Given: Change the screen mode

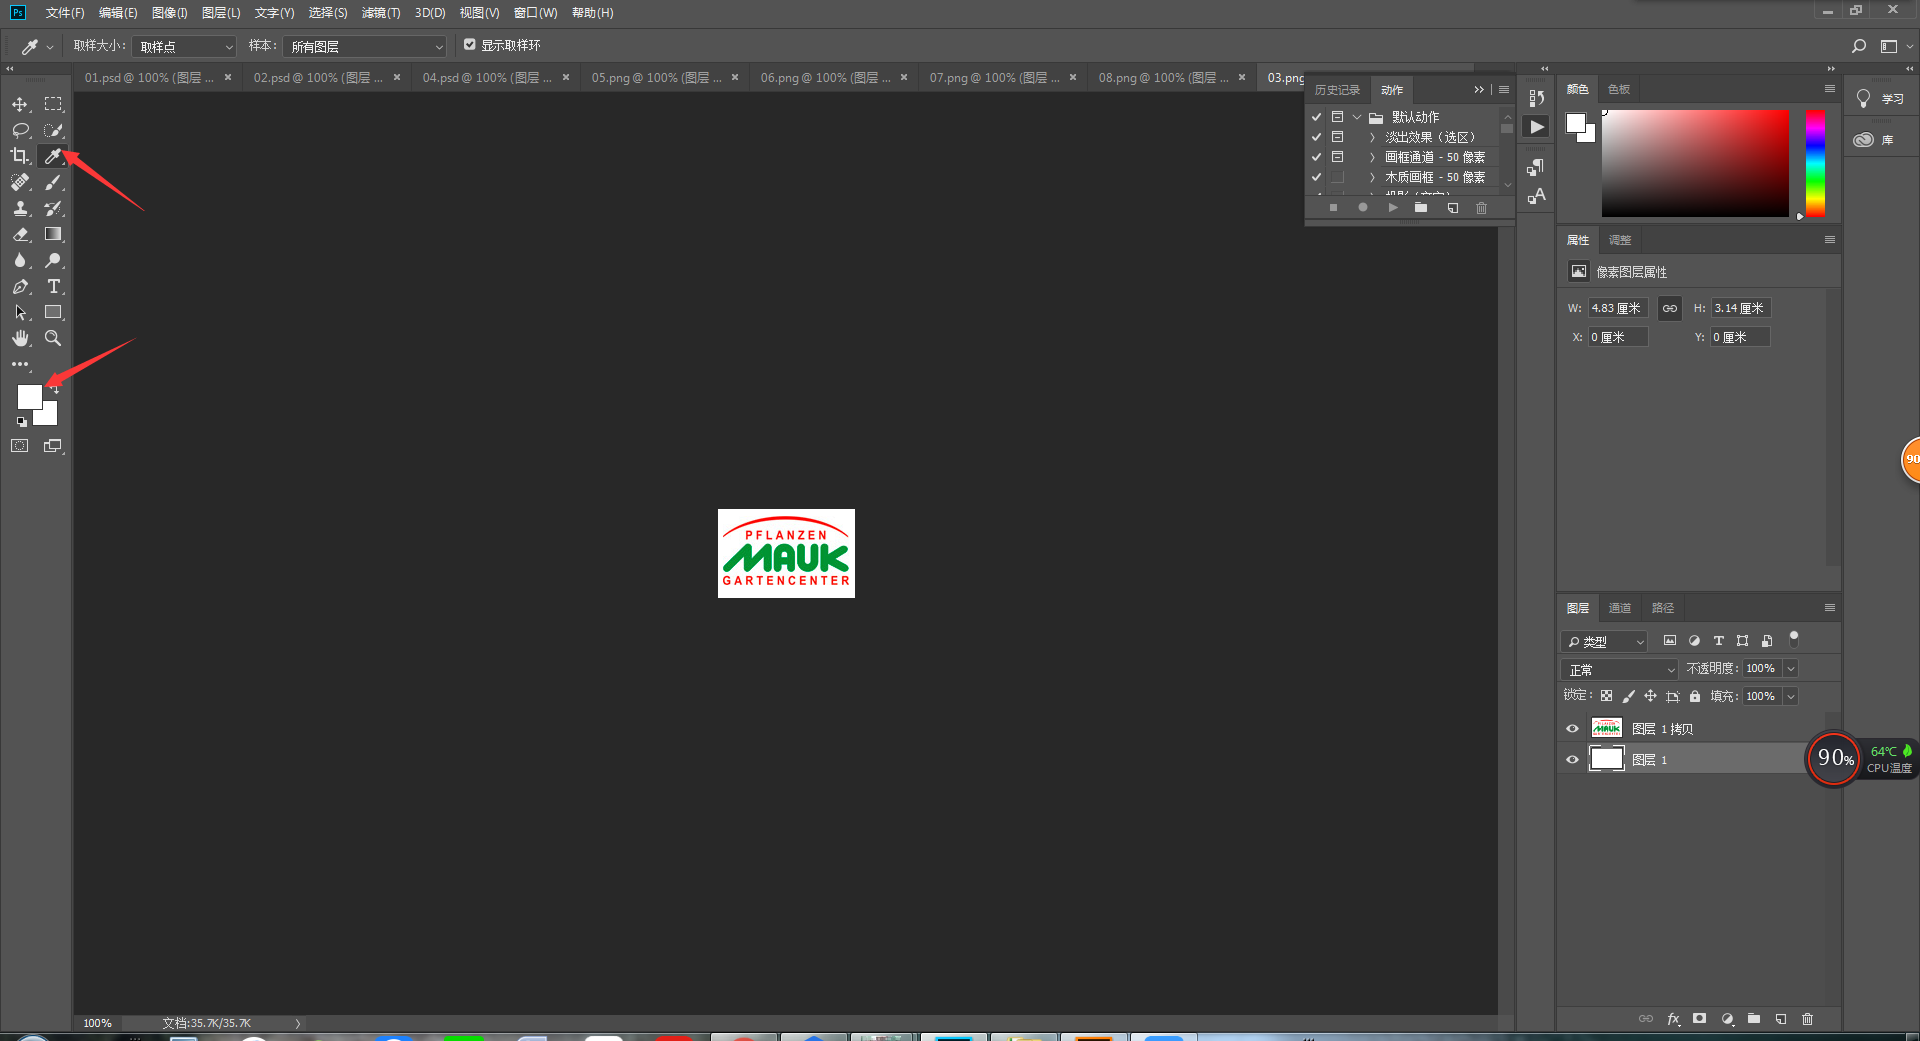Looking at the screenshot, I should (x=53, y=446).
